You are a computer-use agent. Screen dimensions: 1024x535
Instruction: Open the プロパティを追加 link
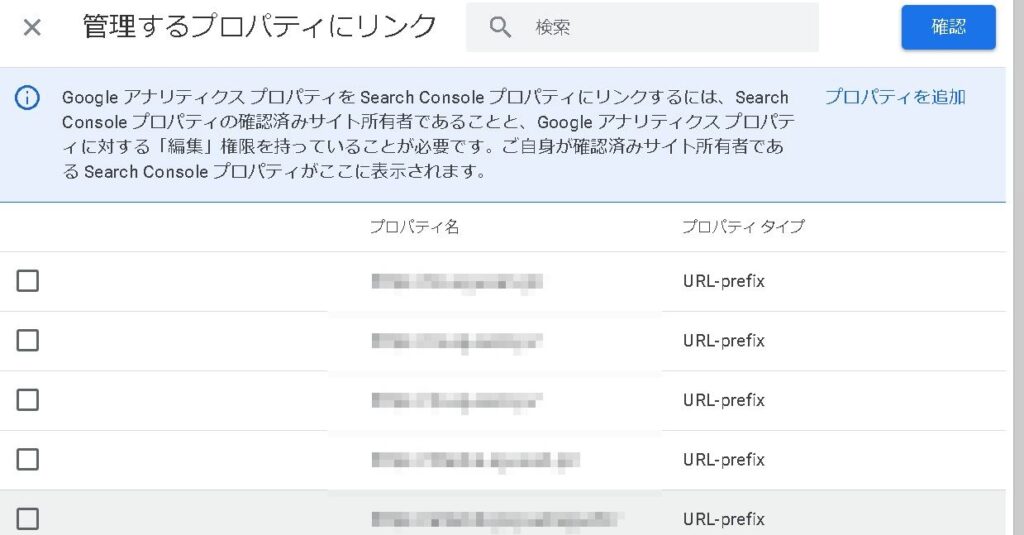(x=894, y=97)
